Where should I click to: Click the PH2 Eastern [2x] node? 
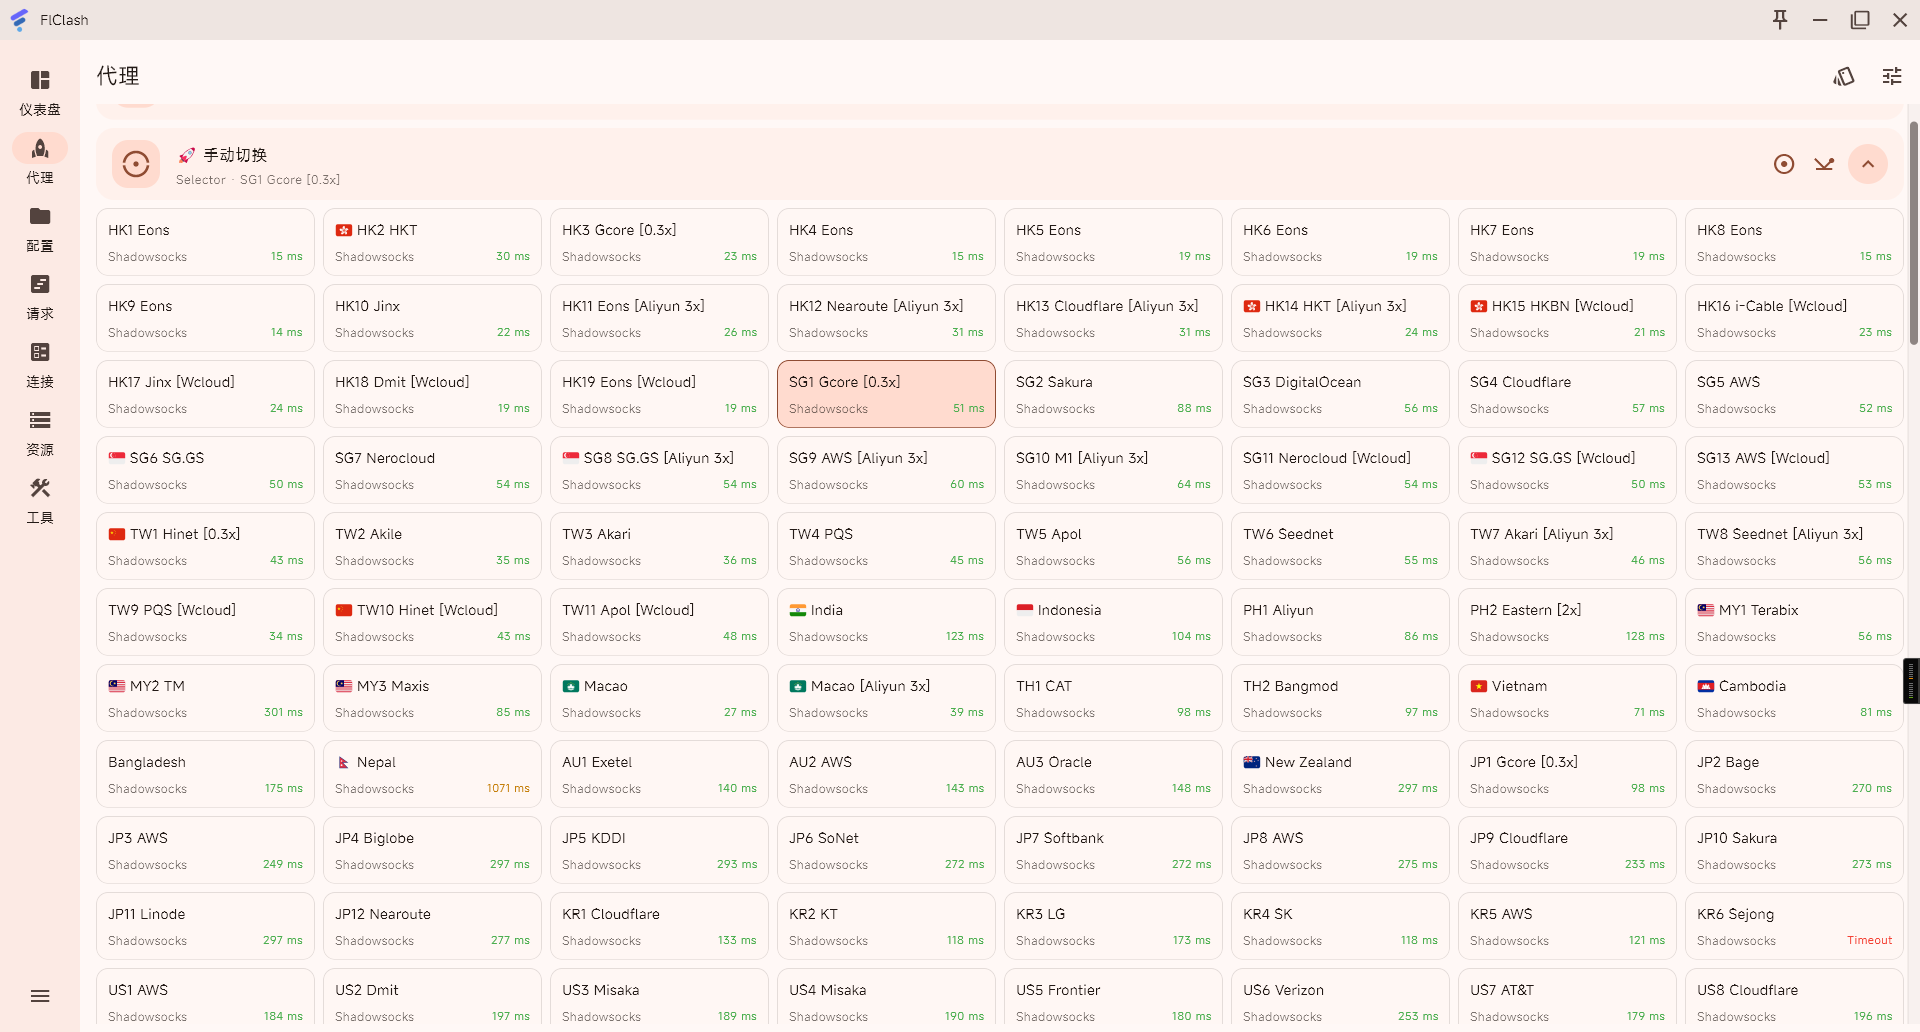tap(1567, 622)
